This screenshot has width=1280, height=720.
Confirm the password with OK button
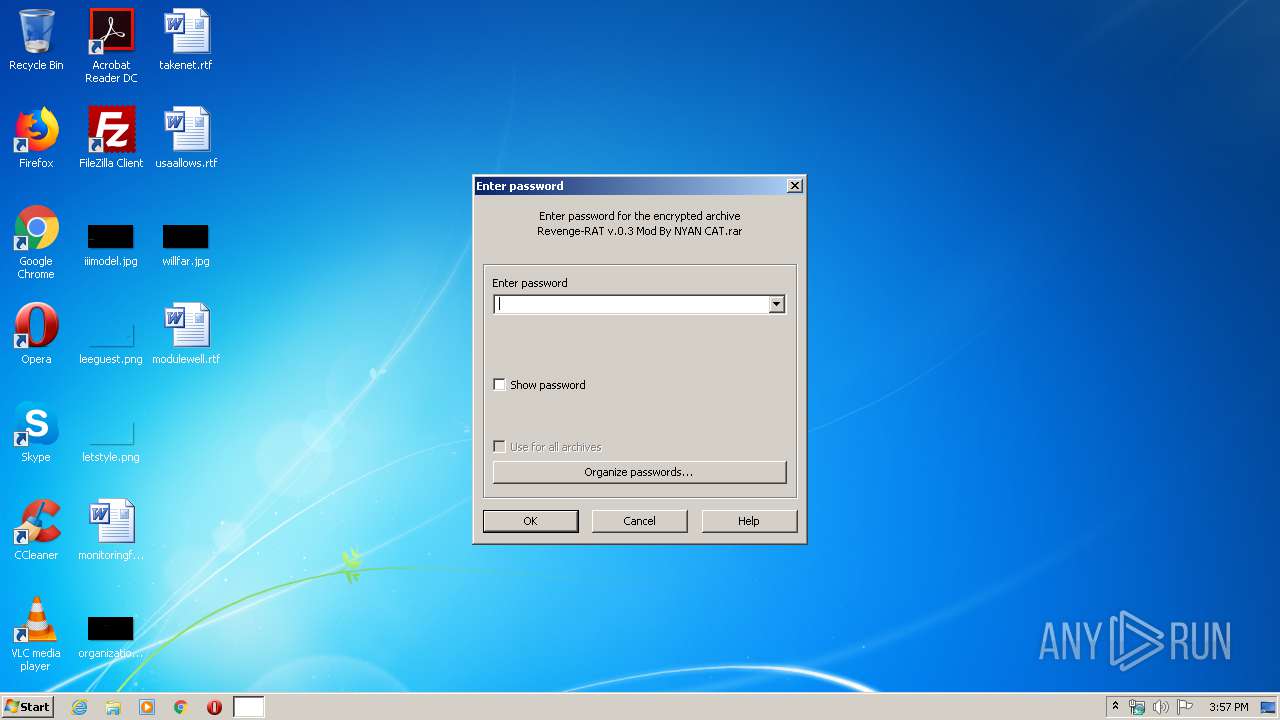[x=530, y=521]
